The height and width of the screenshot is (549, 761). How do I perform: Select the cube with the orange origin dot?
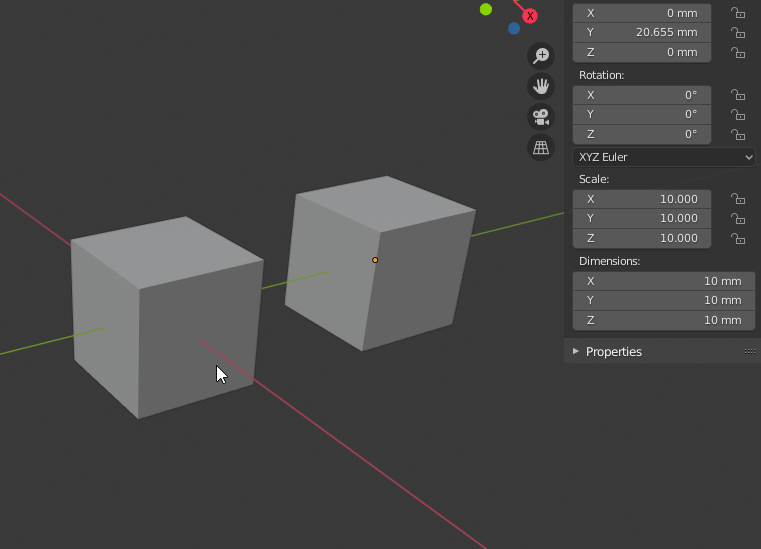pos(379,265)
